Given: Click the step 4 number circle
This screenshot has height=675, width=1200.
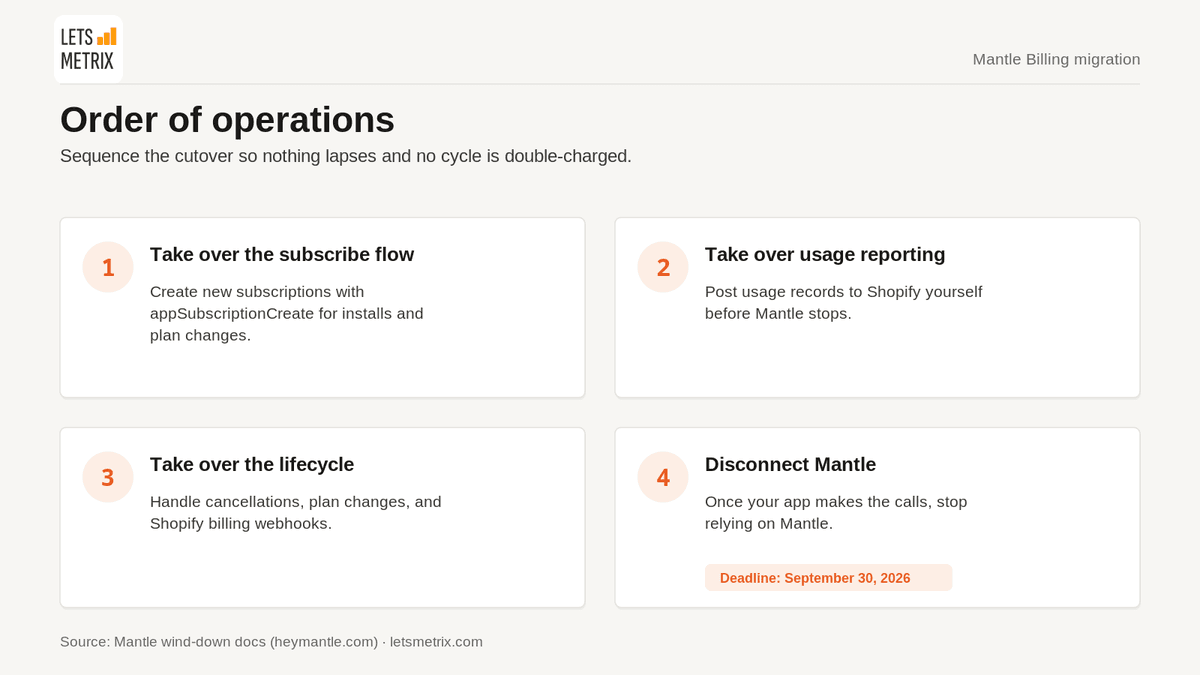Looking at the screenshot, I should [663, 477].
